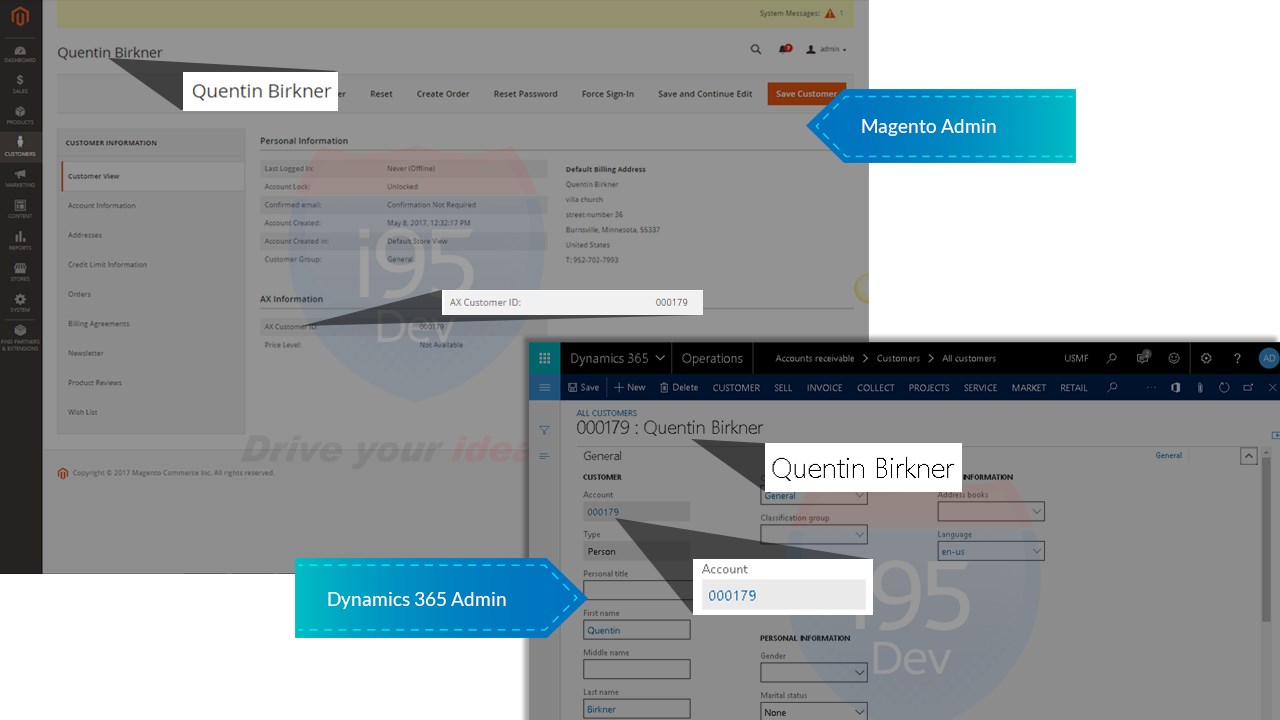Create a new customer with New button
The height and width of the screenshot is (720, 1280).
pyautogui.click(x=630, y=387)
